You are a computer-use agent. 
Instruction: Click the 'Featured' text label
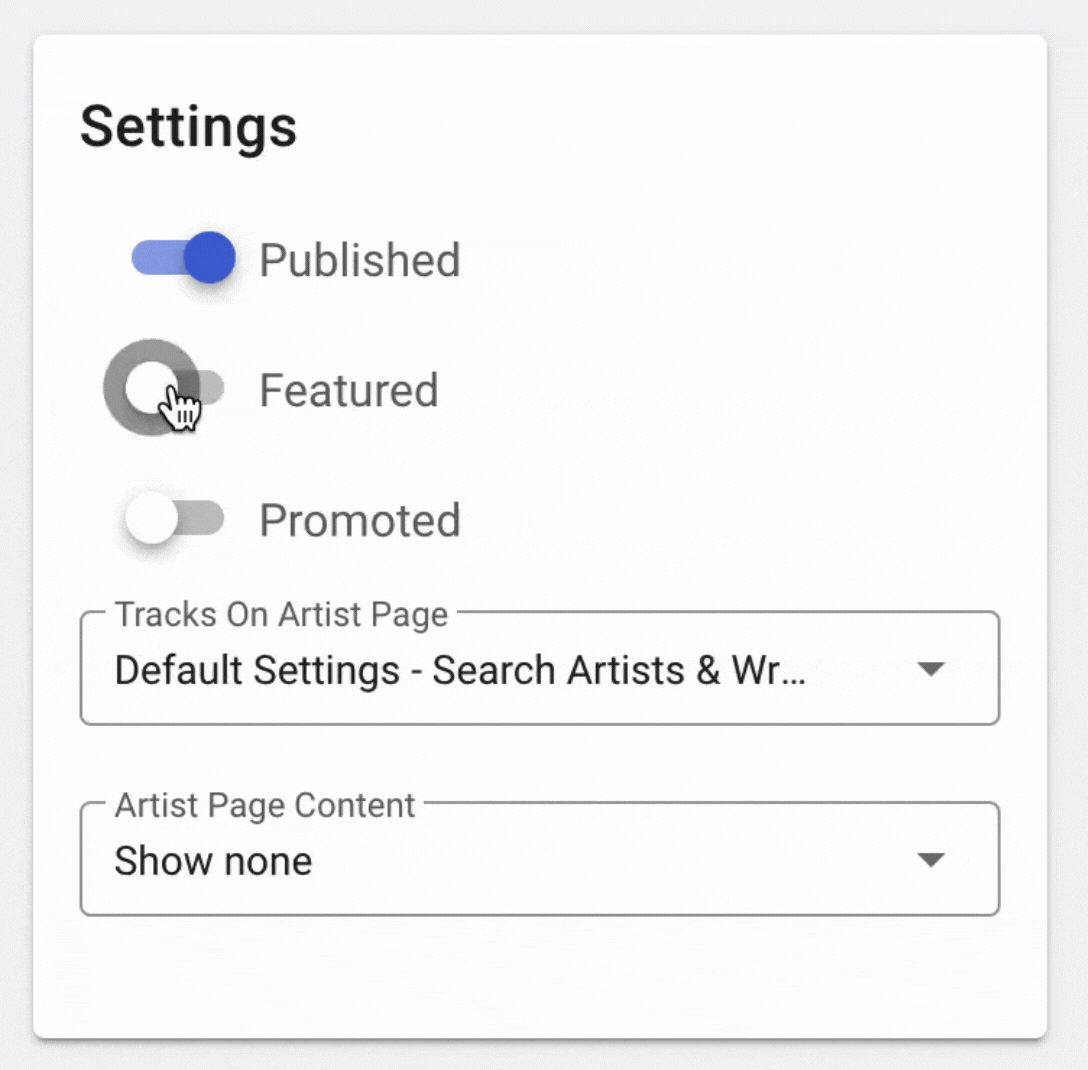coord(349,390)
